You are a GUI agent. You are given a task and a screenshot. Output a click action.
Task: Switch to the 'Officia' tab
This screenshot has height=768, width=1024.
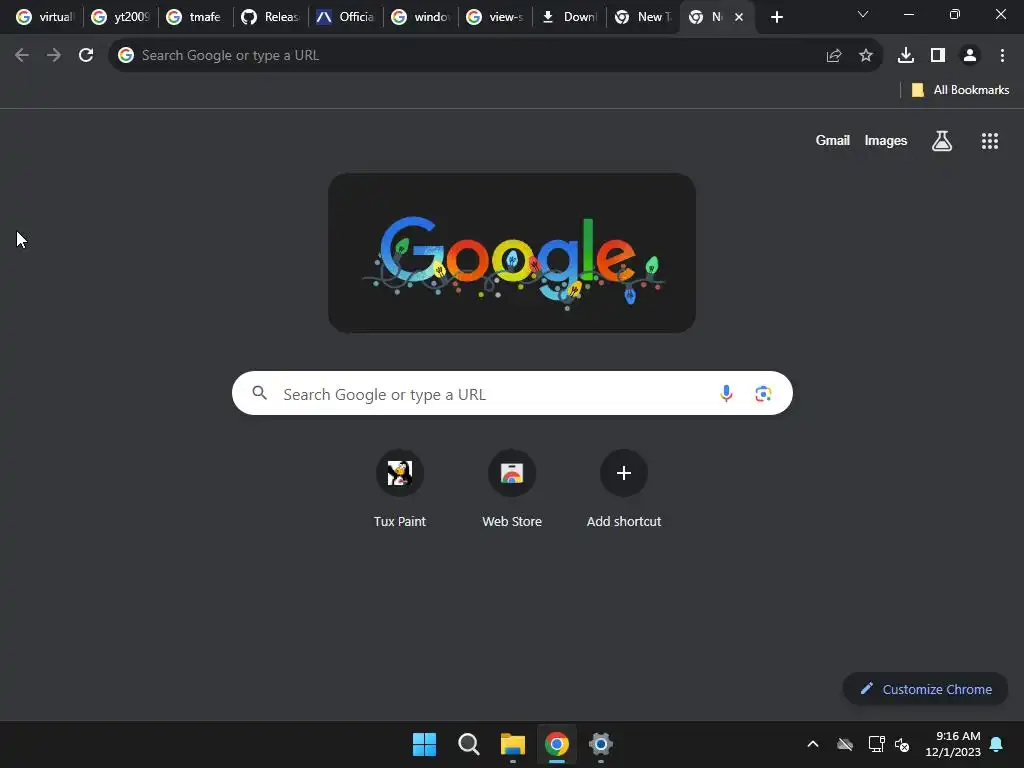point(345,18)
